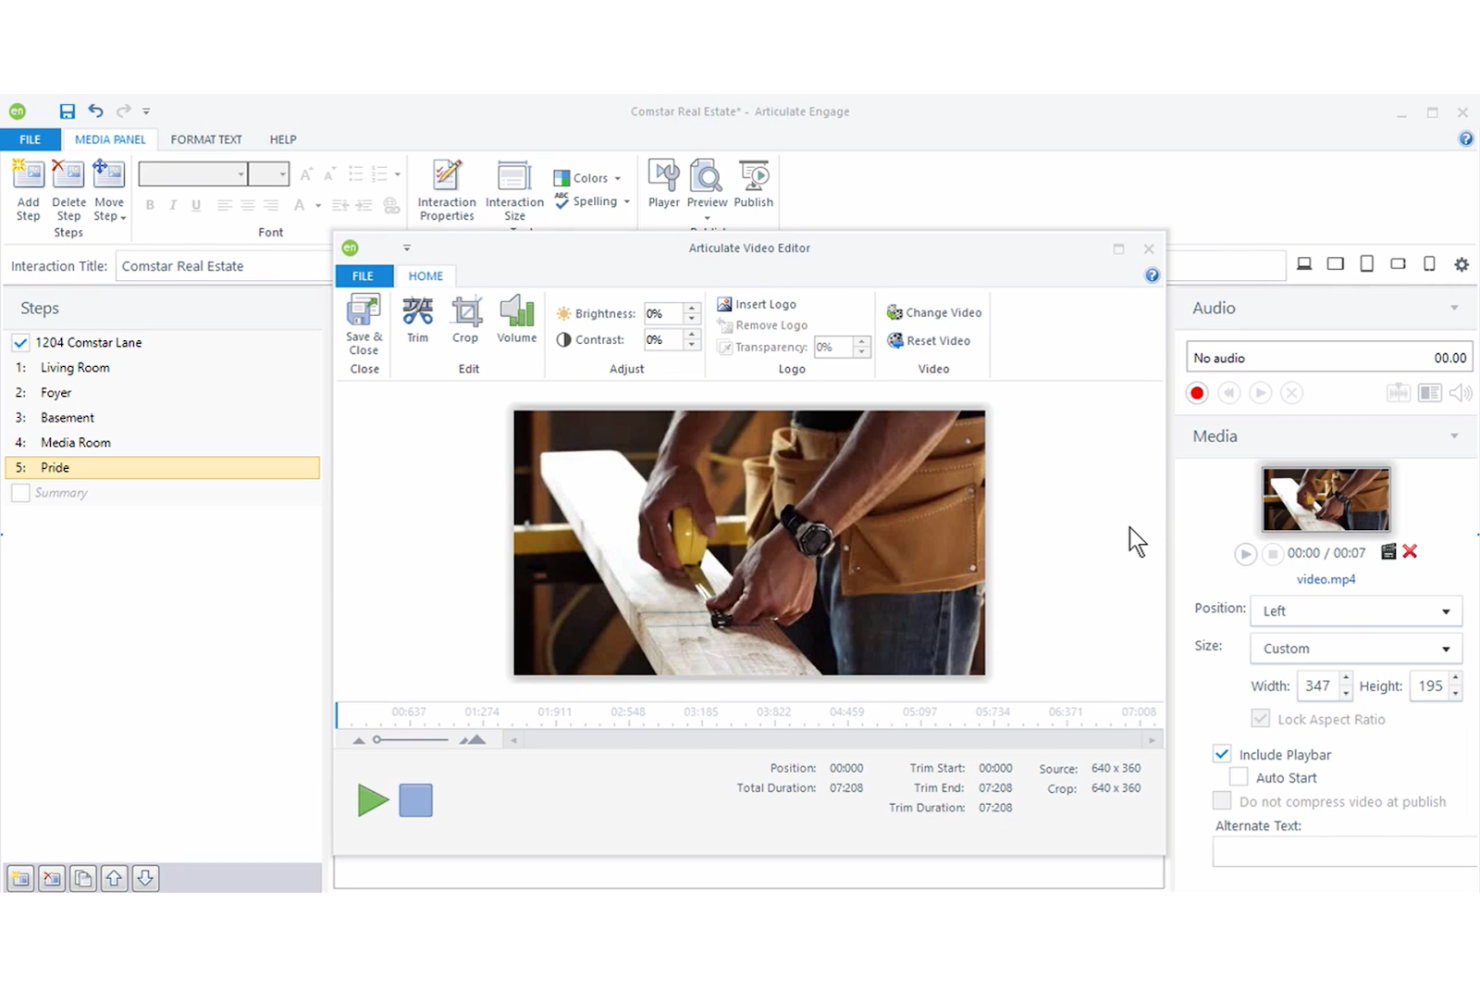Click the Delete Step icon
This screenshot has height=987, width=1480.
pos(67,190)
